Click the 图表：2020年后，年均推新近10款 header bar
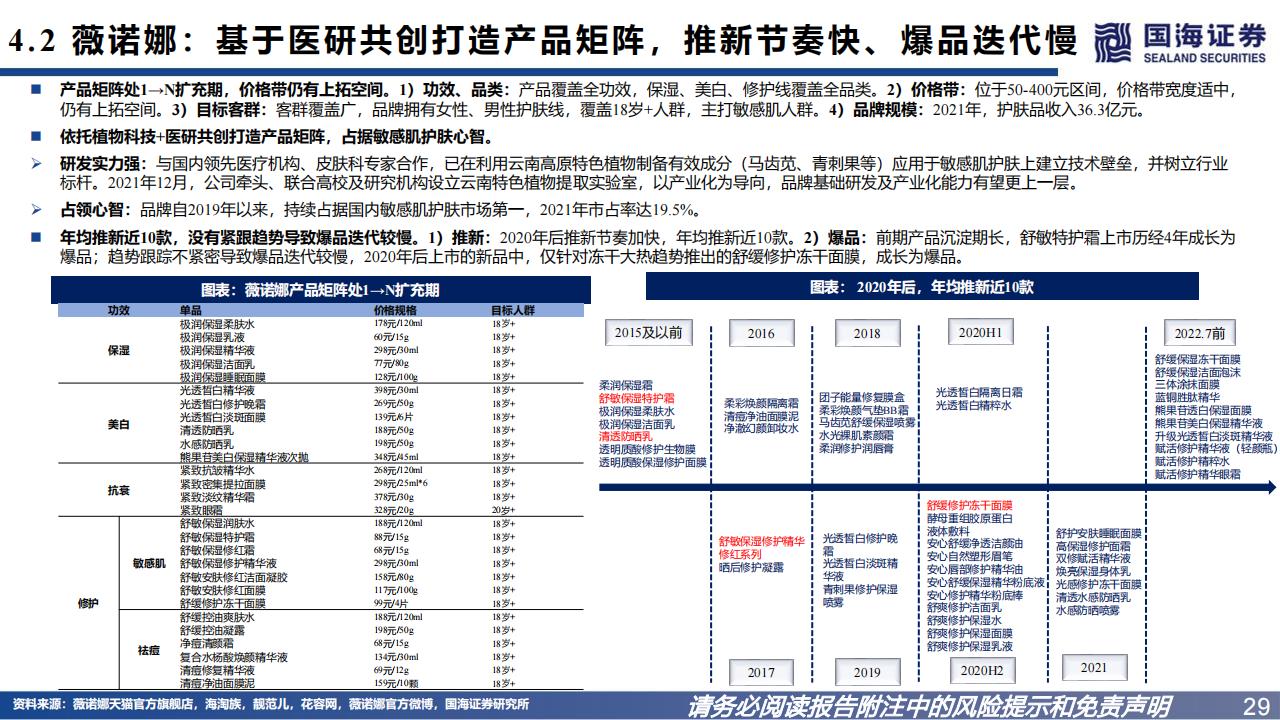Image resolution: width=1280 pixels, height=720 pixels. tap(919, 287)
